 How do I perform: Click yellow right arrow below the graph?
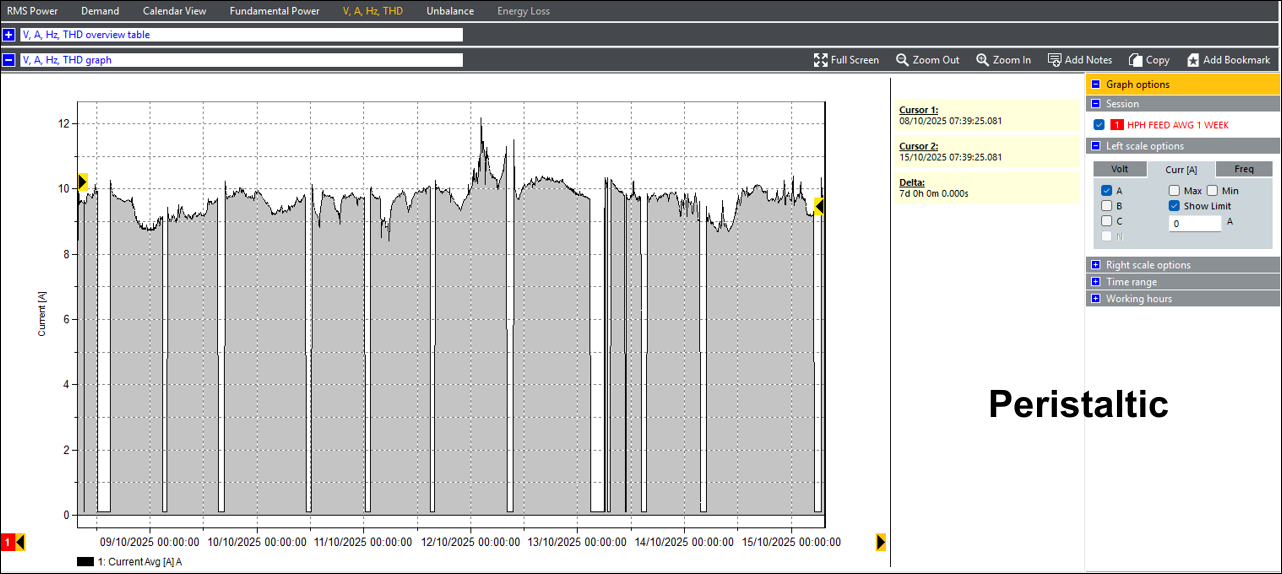[x=880, y=542]
